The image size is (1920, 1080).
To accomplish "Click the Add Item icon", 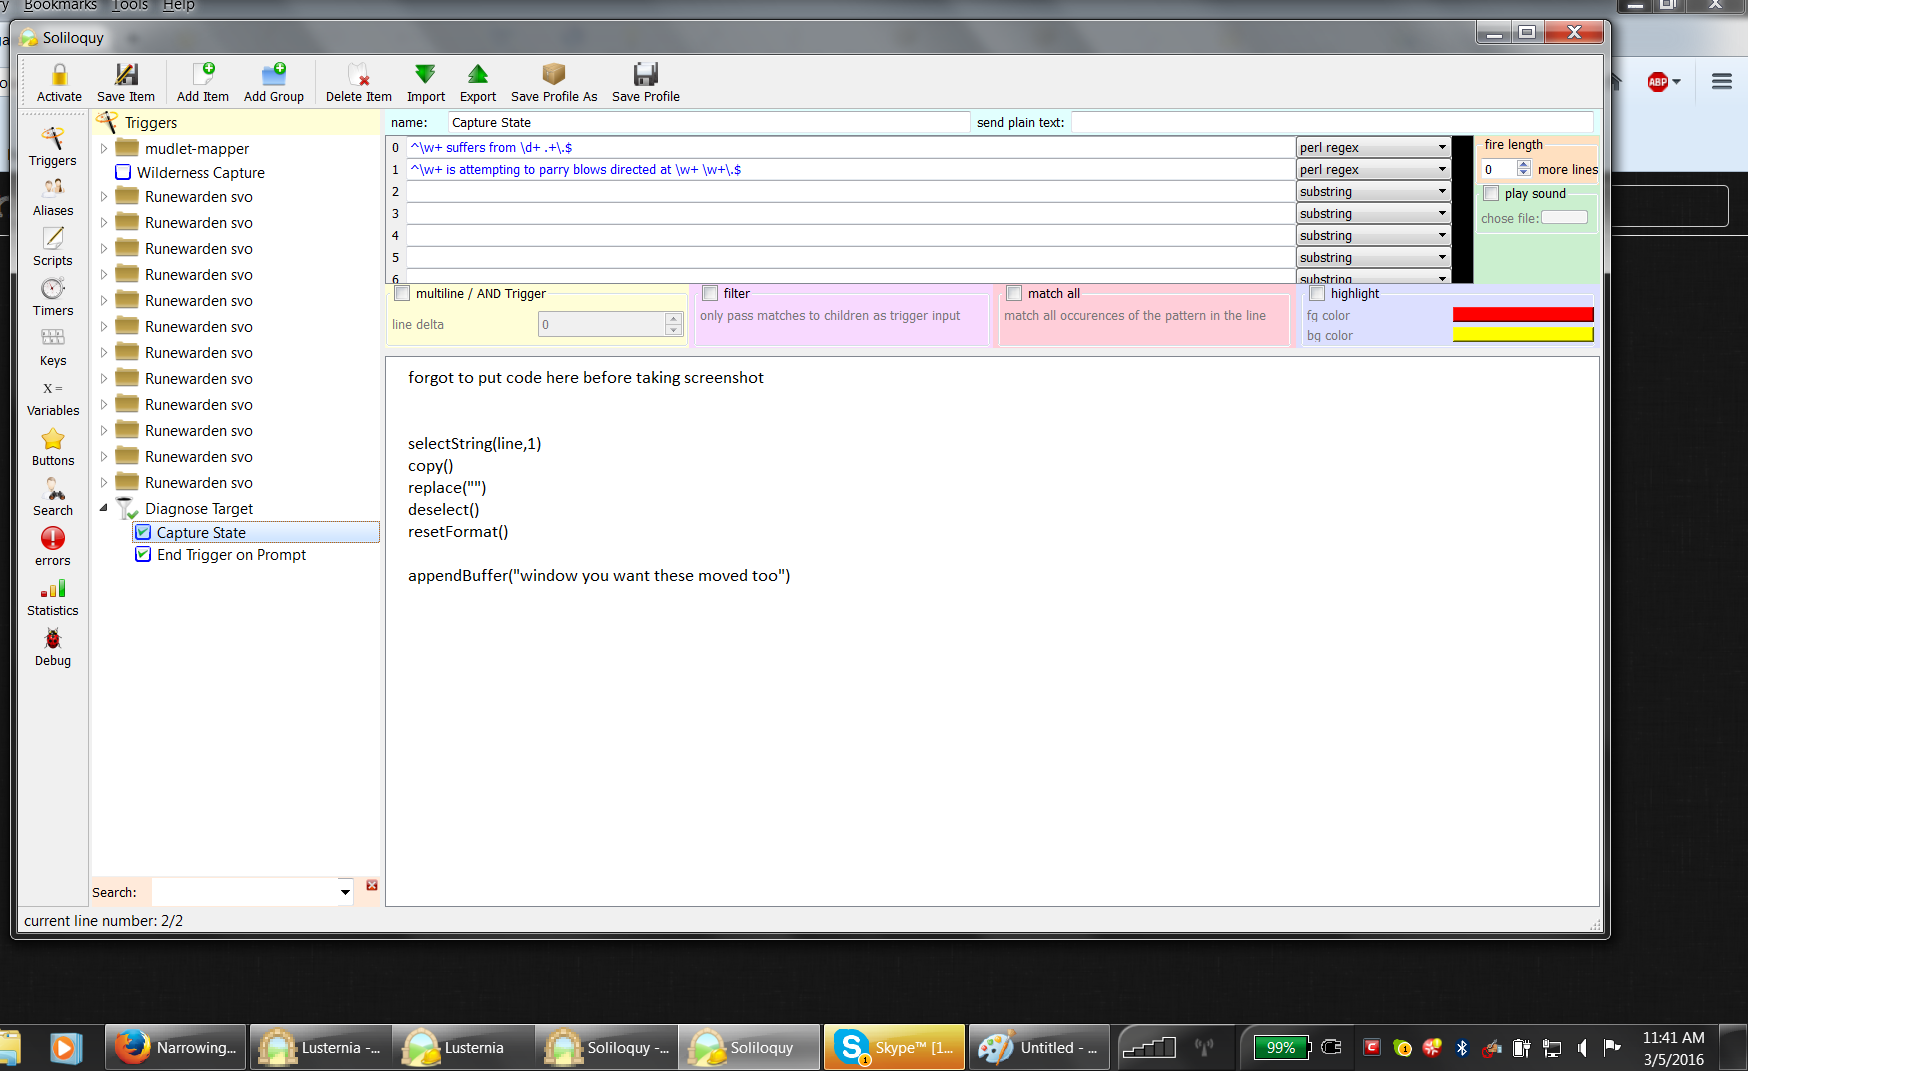I will point(203,75).
